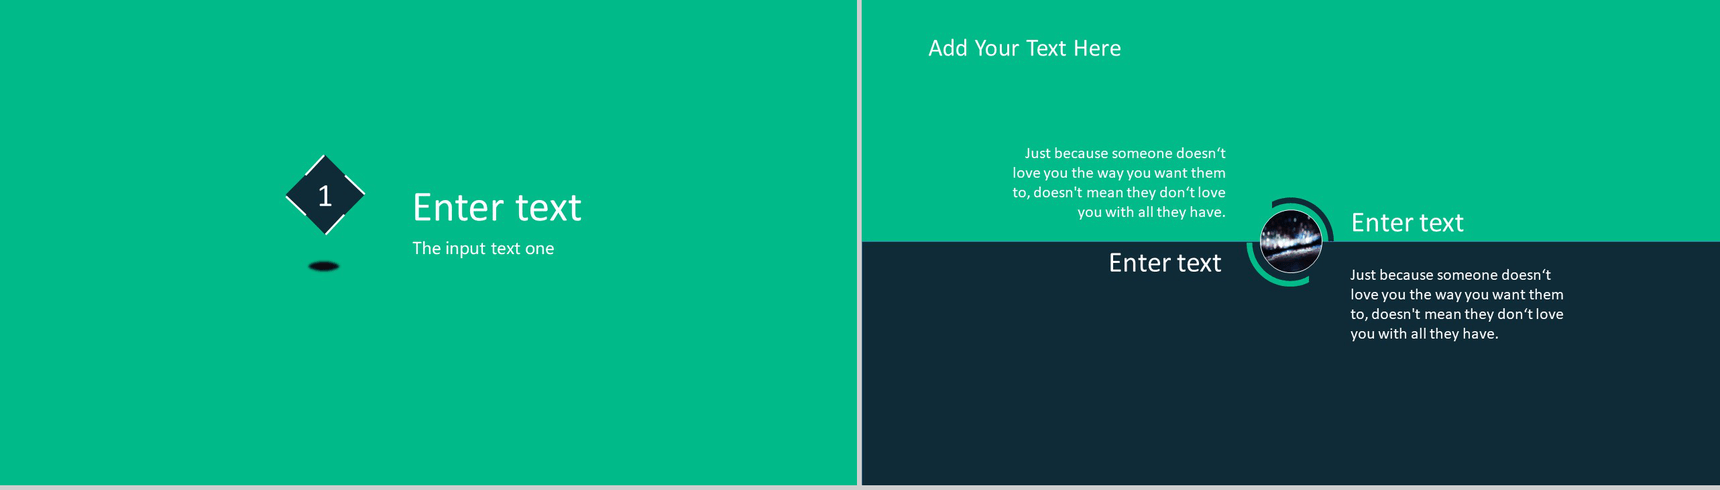
Task: Select the large "Enter text" title beside the diamond
Action: 496,207
